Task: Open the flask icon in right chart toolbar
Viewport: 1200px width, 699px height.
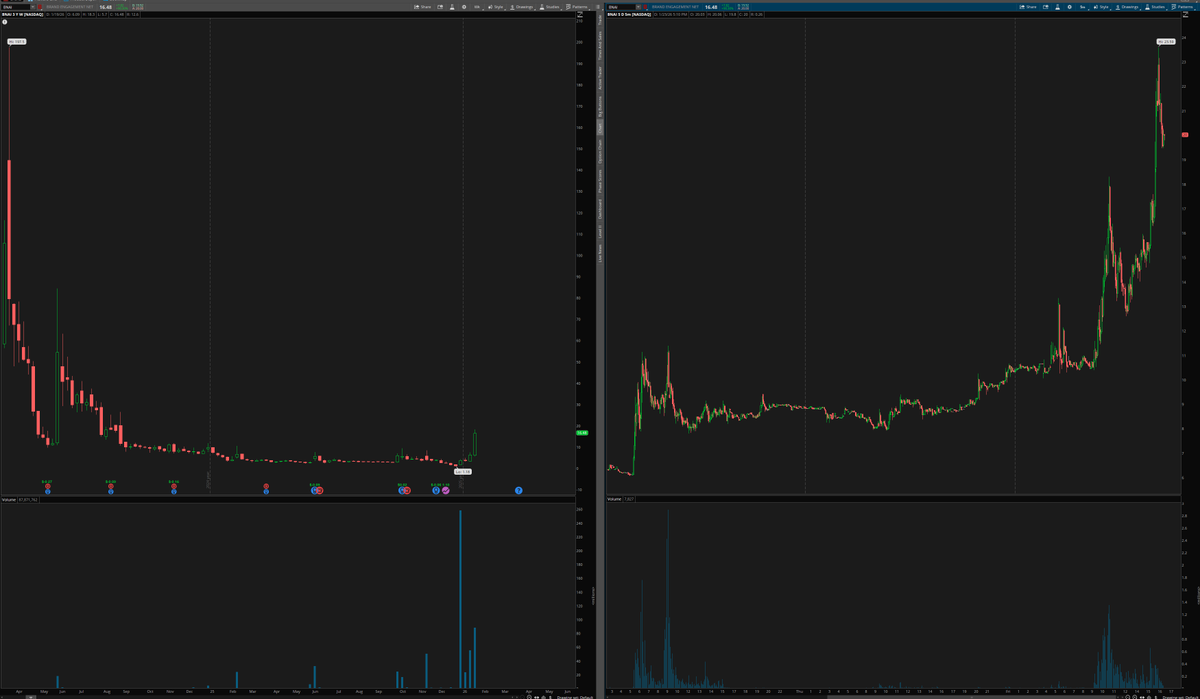Action: point(1057,7)
